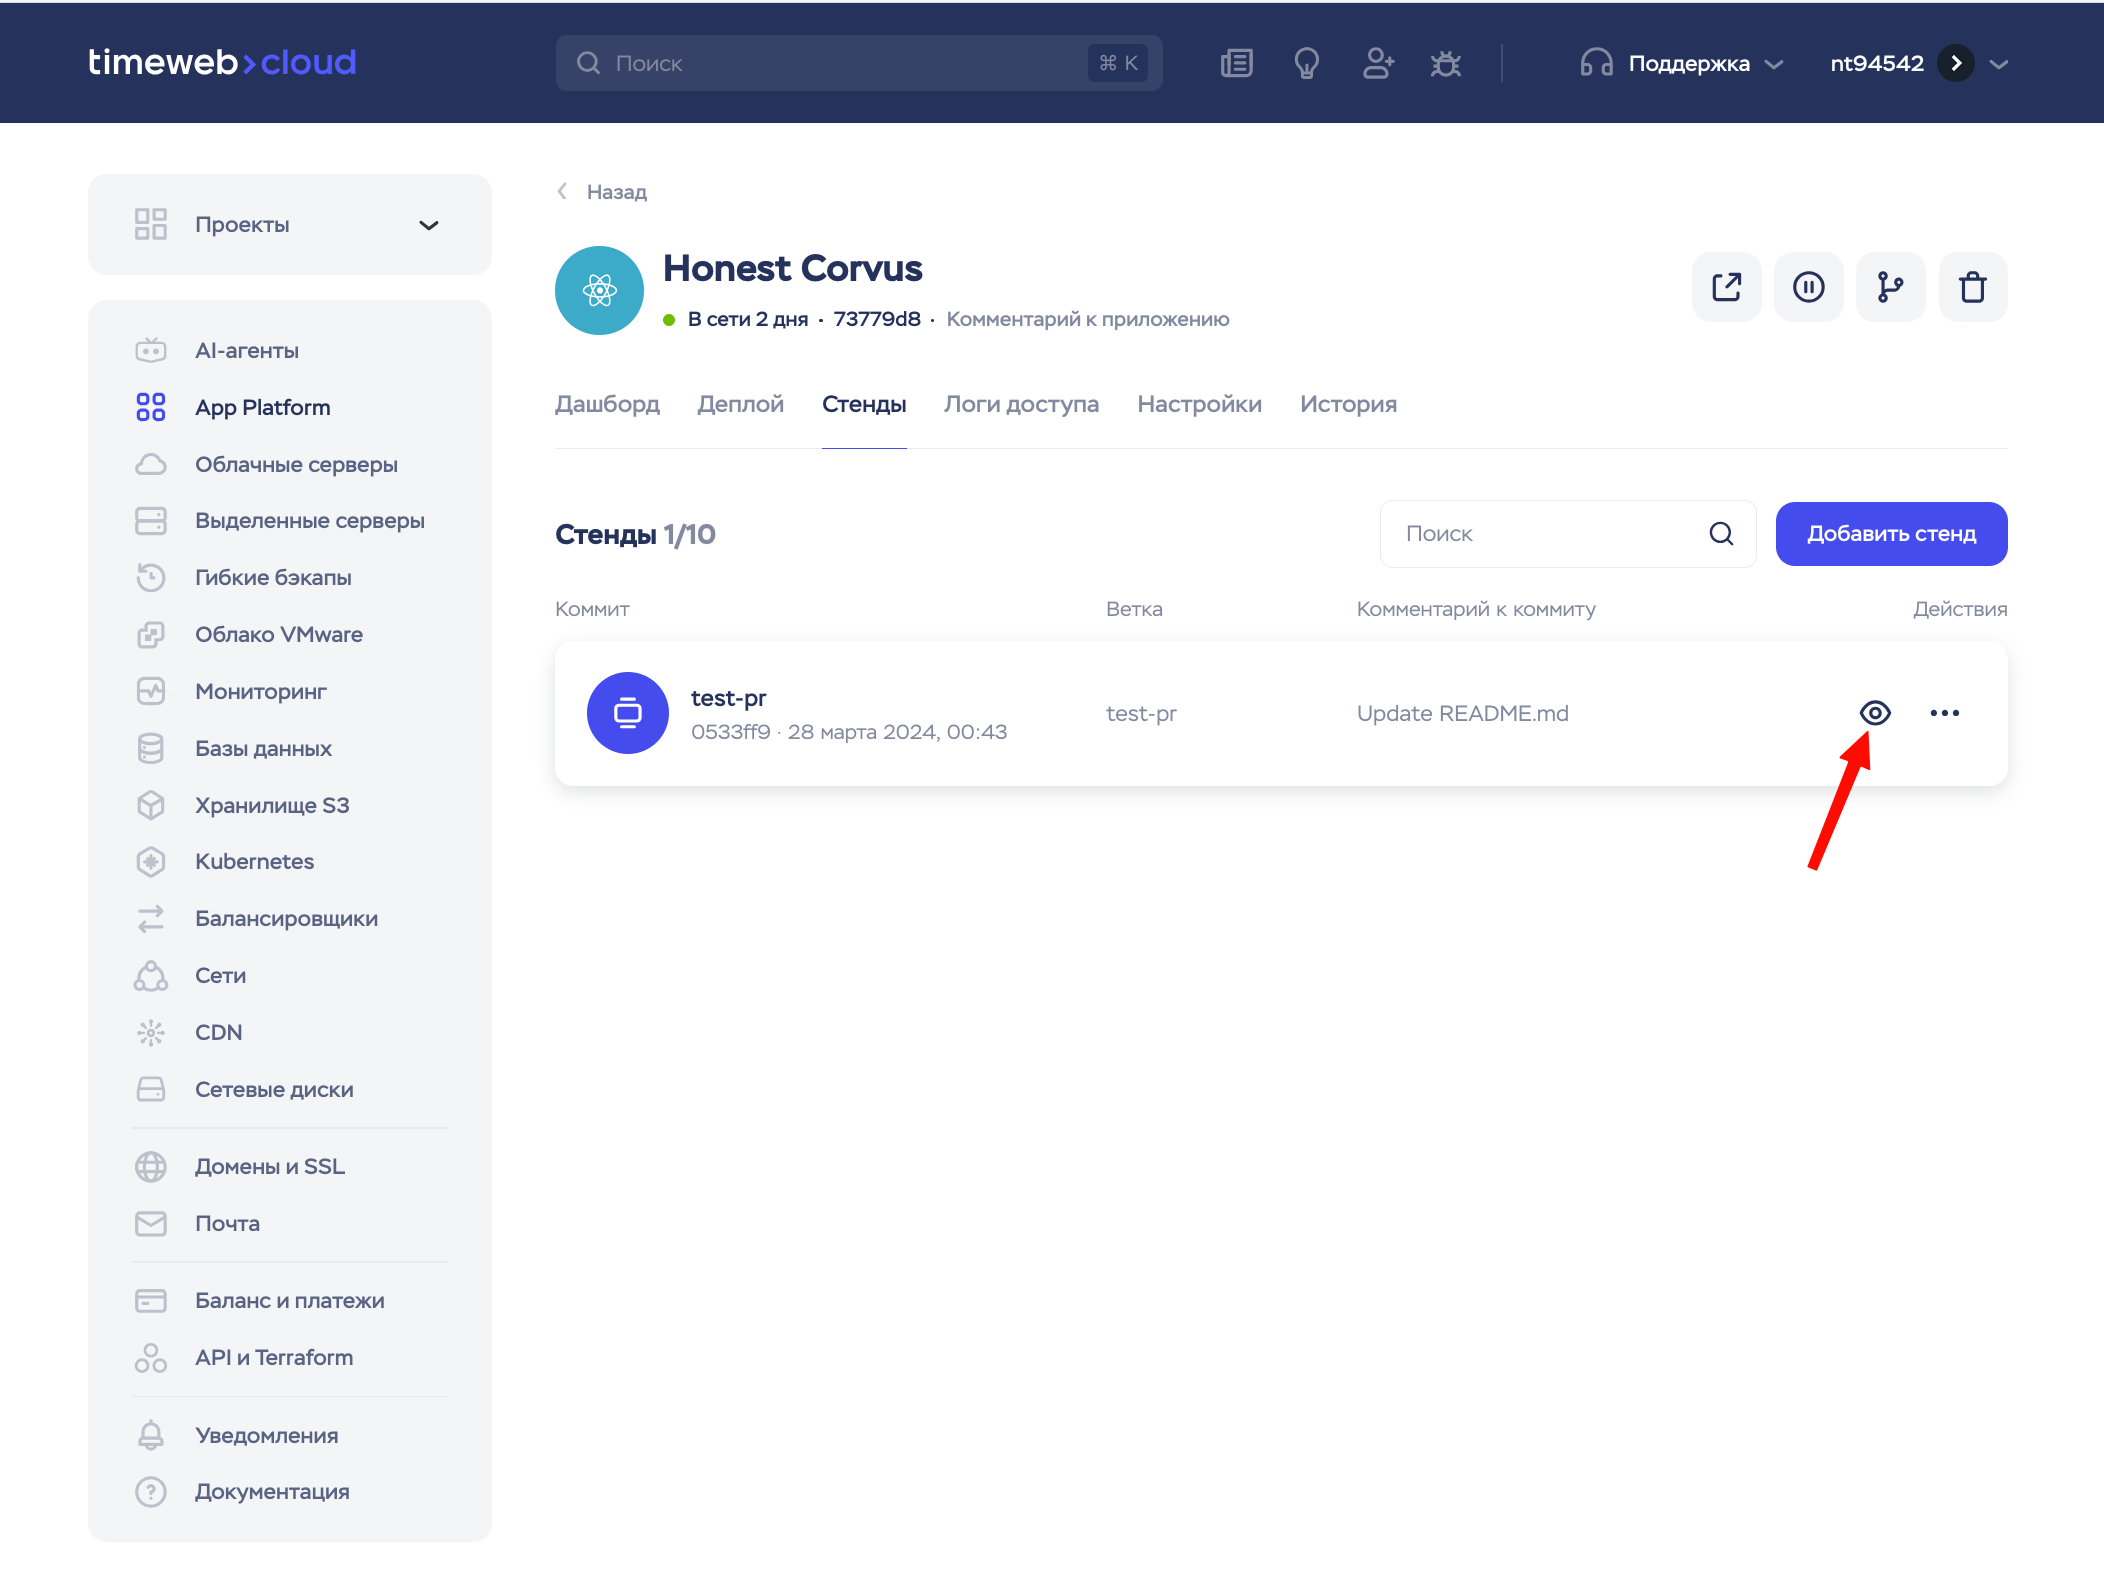This screenshot has height=1590, width=2104.
Task: Click the test-pr stand round icon
Action: (628, 713)
